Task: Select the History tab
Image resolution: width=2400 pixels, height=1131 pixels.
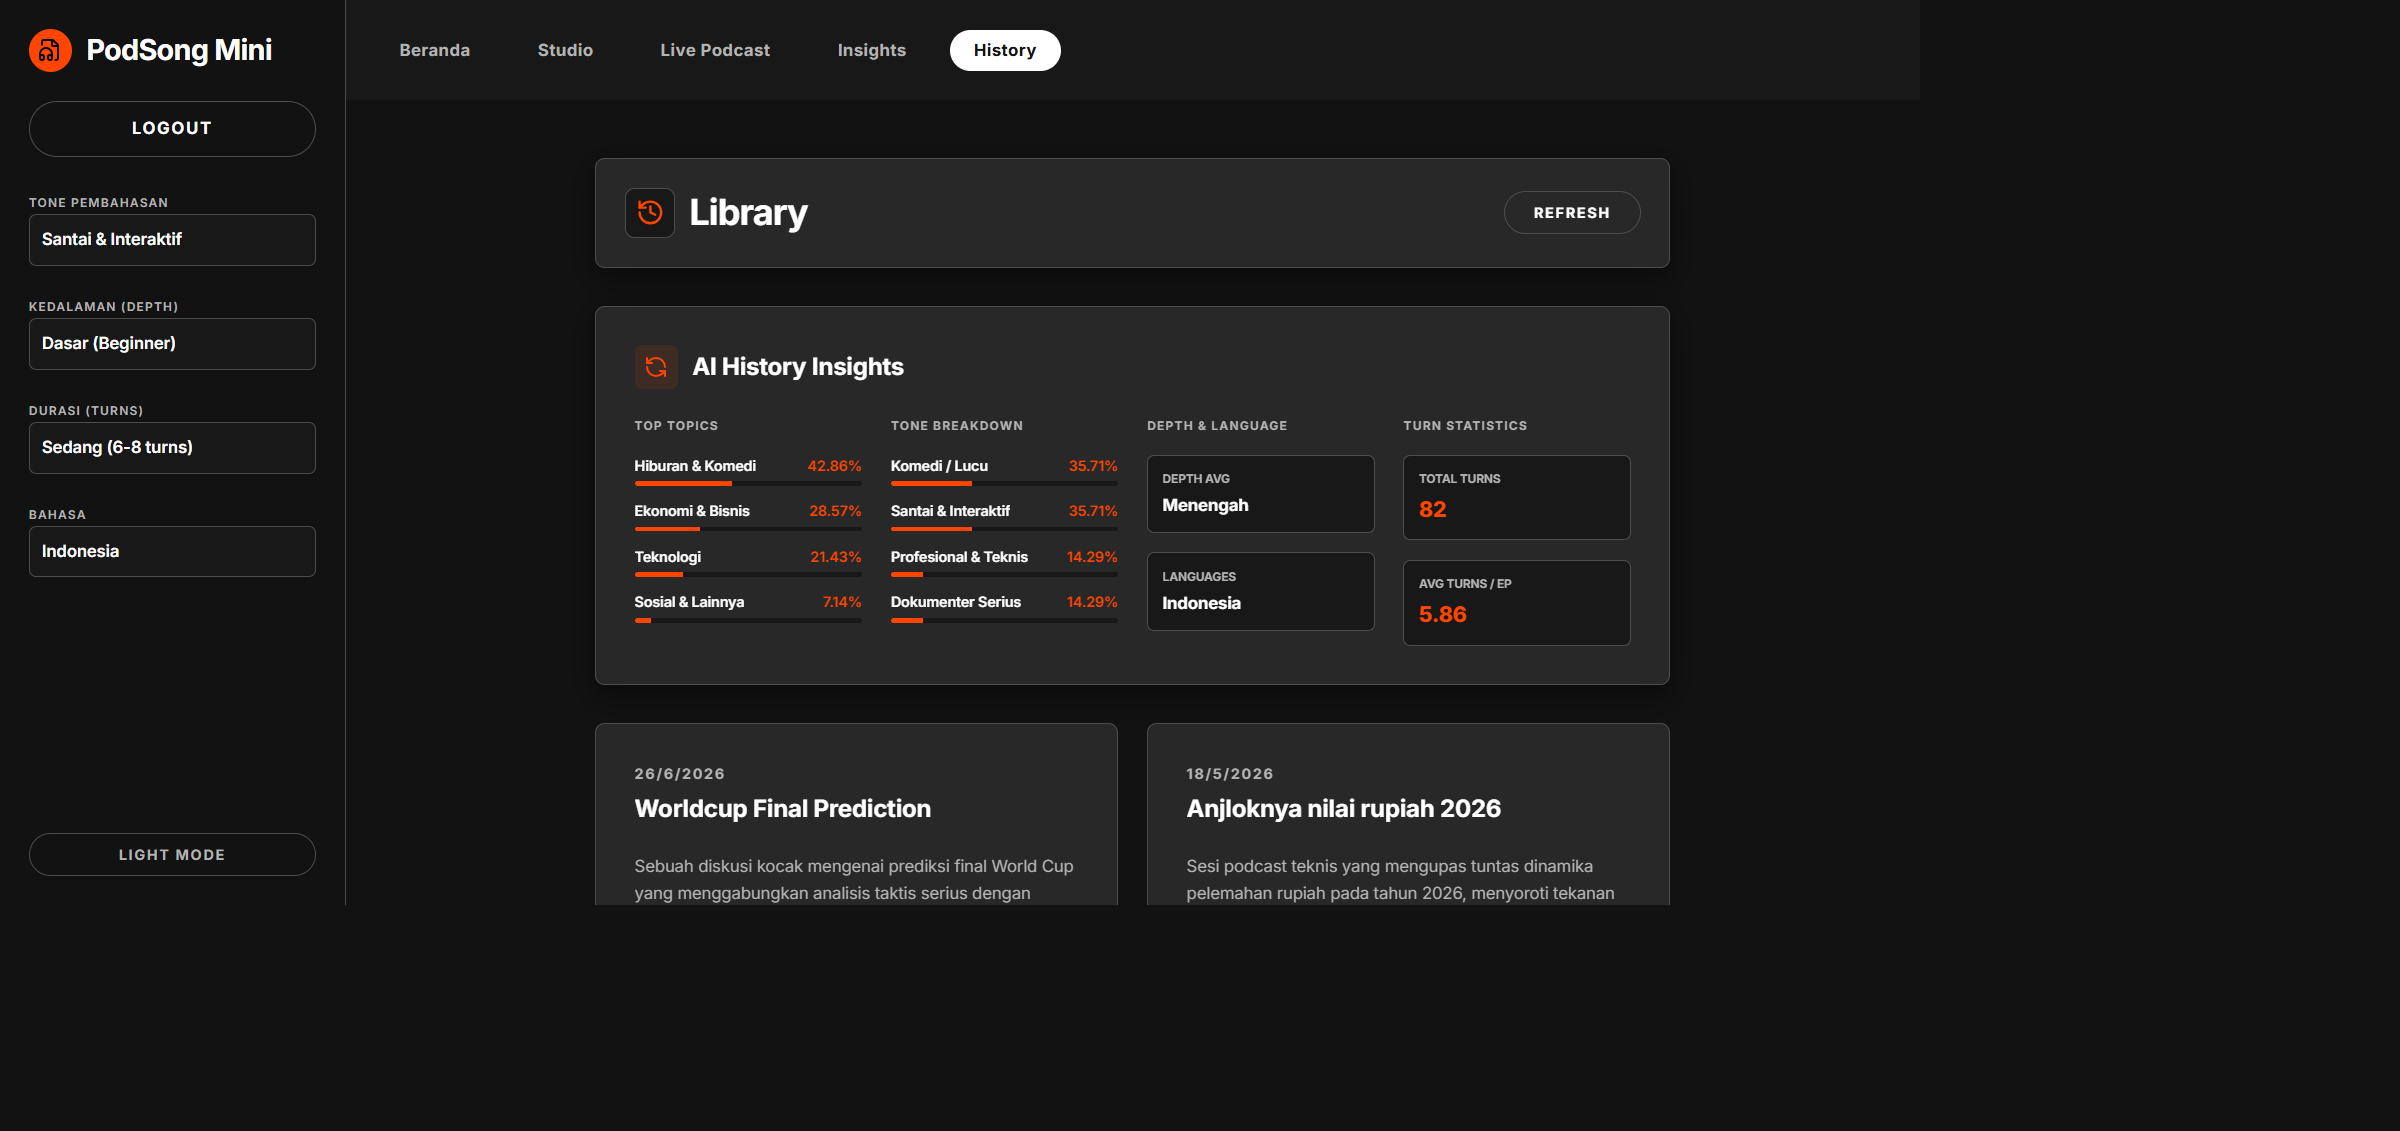Action: (1005, 50)
